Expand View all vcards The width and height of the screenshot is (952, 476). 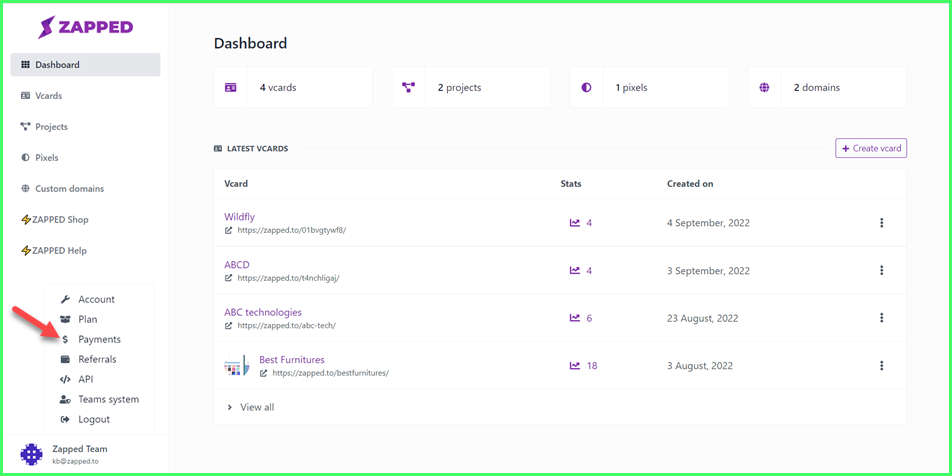[x=251, y=407]
